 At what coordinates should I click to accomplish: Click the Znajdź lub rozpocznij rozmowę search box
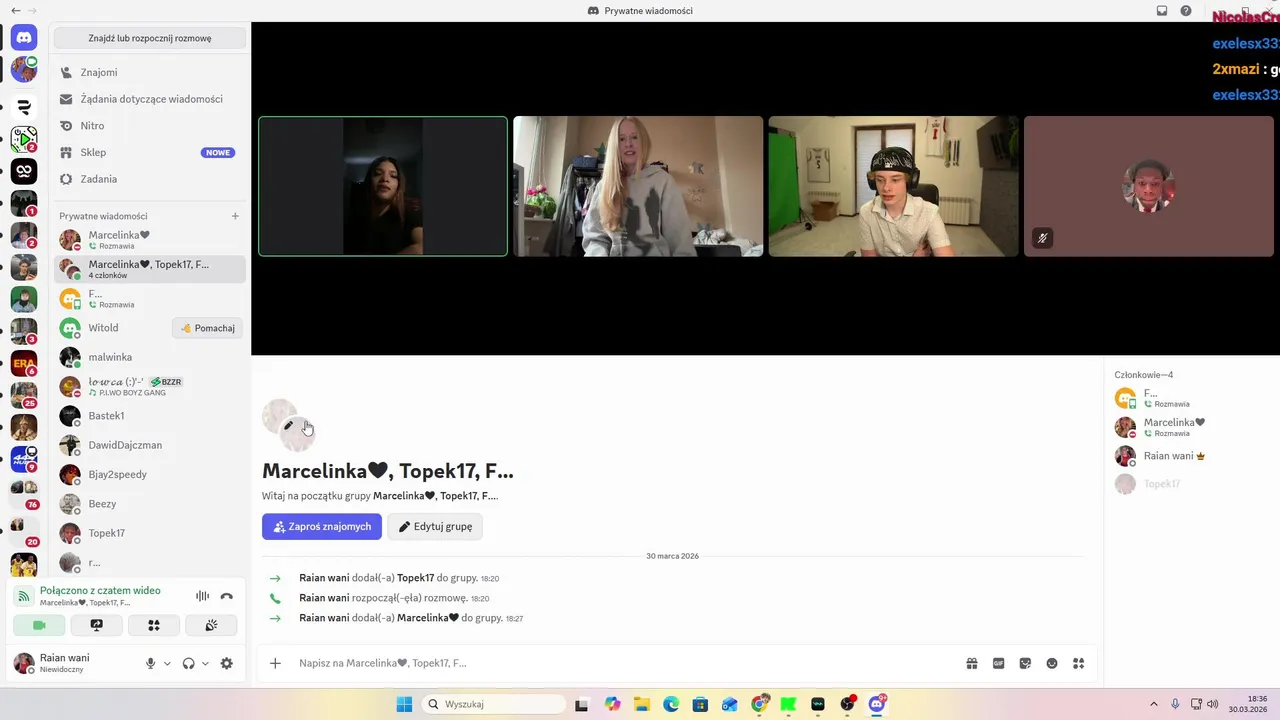[x=150, y=38]
